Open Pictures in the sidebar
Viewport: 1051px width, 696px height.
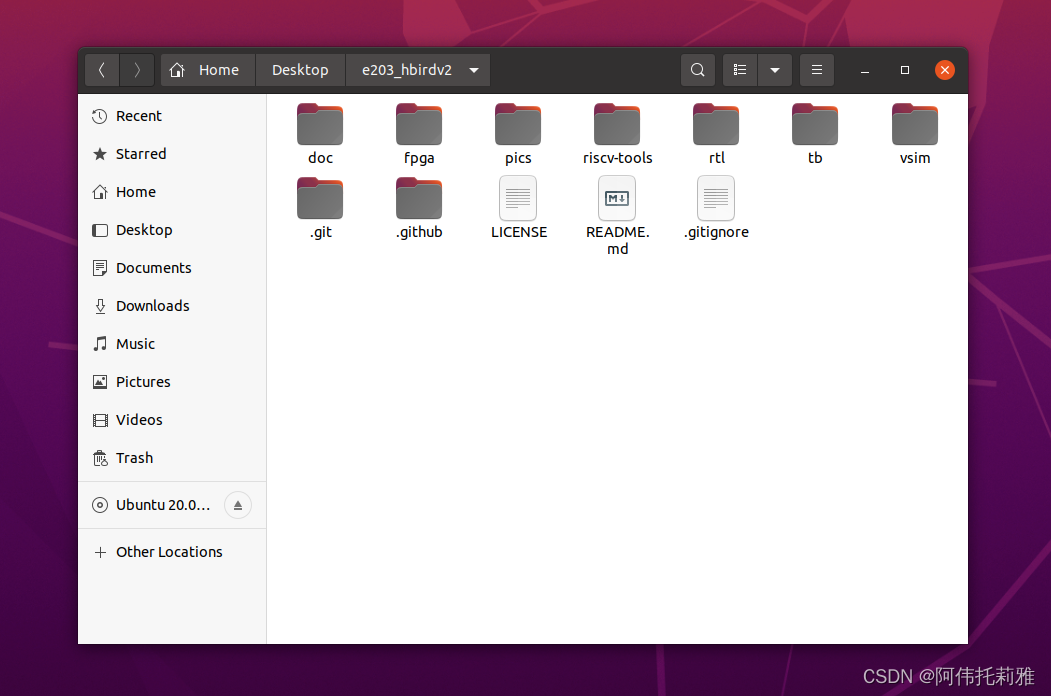(172, 382)
